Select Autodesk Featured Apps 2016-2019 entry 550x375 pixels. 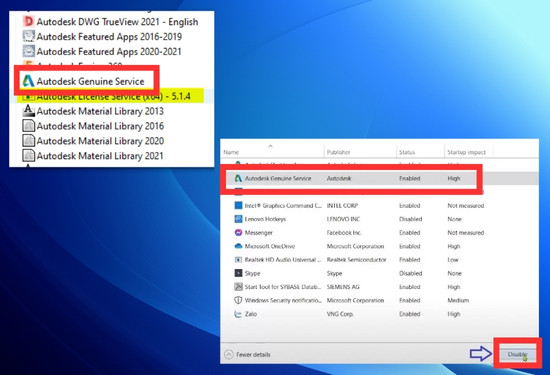pyautogui.click(x=109, y=36)
